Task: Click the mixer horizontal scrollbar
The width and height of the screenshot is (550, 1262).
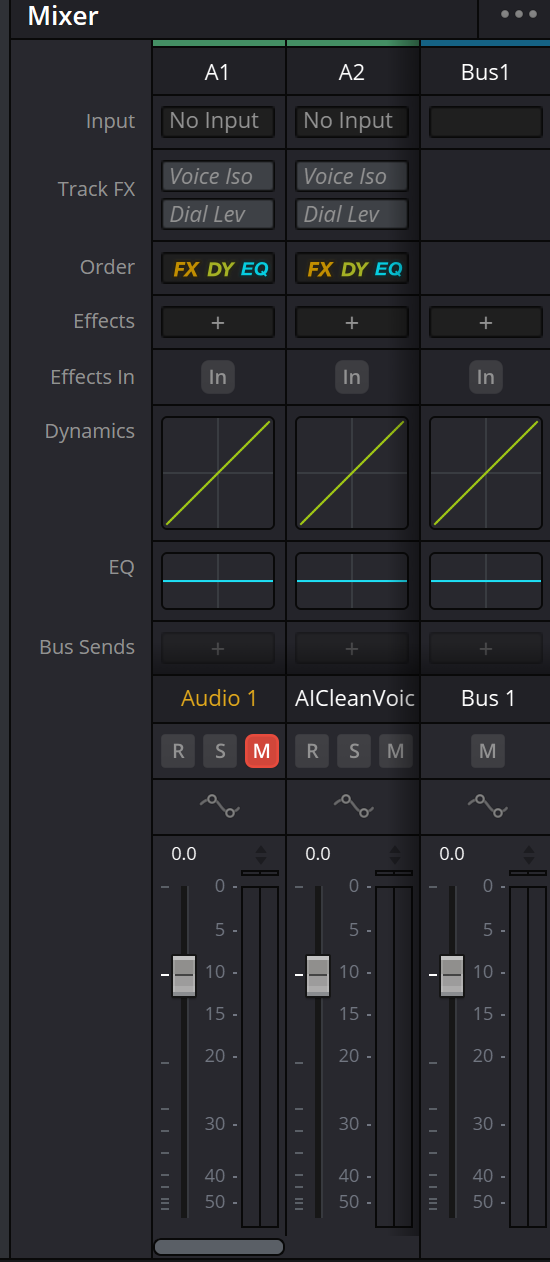Action: coord(219,1246)
